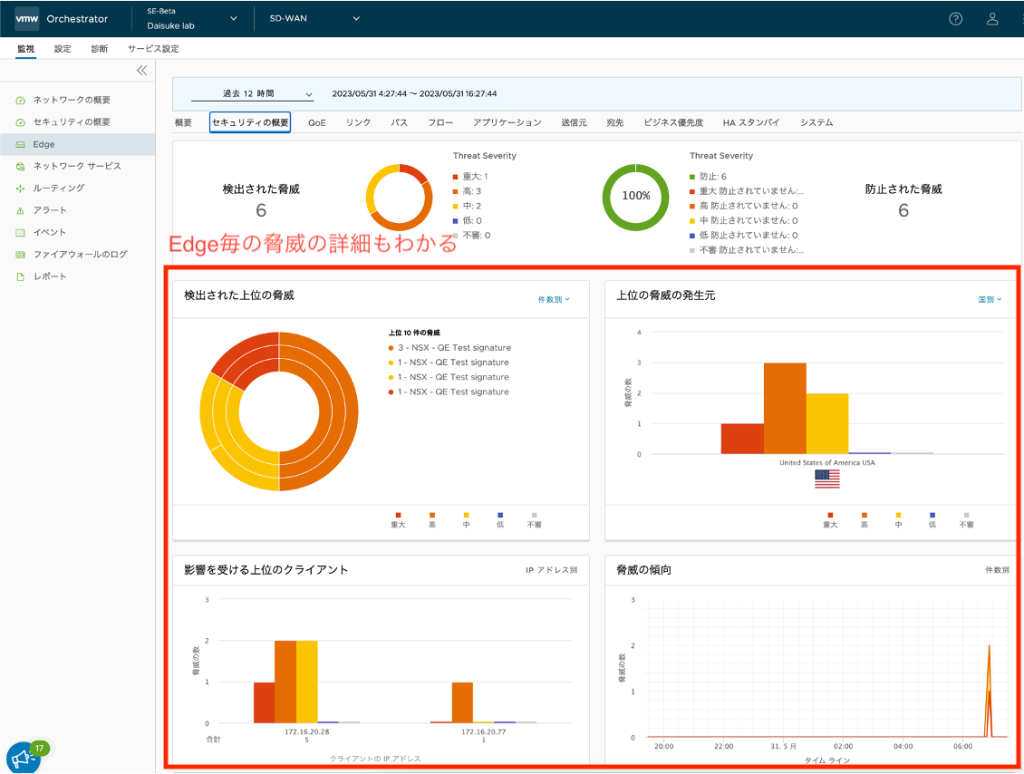The height and width of the screenshot is (774, 1024).
Task: Click the United States flag thumbnail
Action: [827, 479]
